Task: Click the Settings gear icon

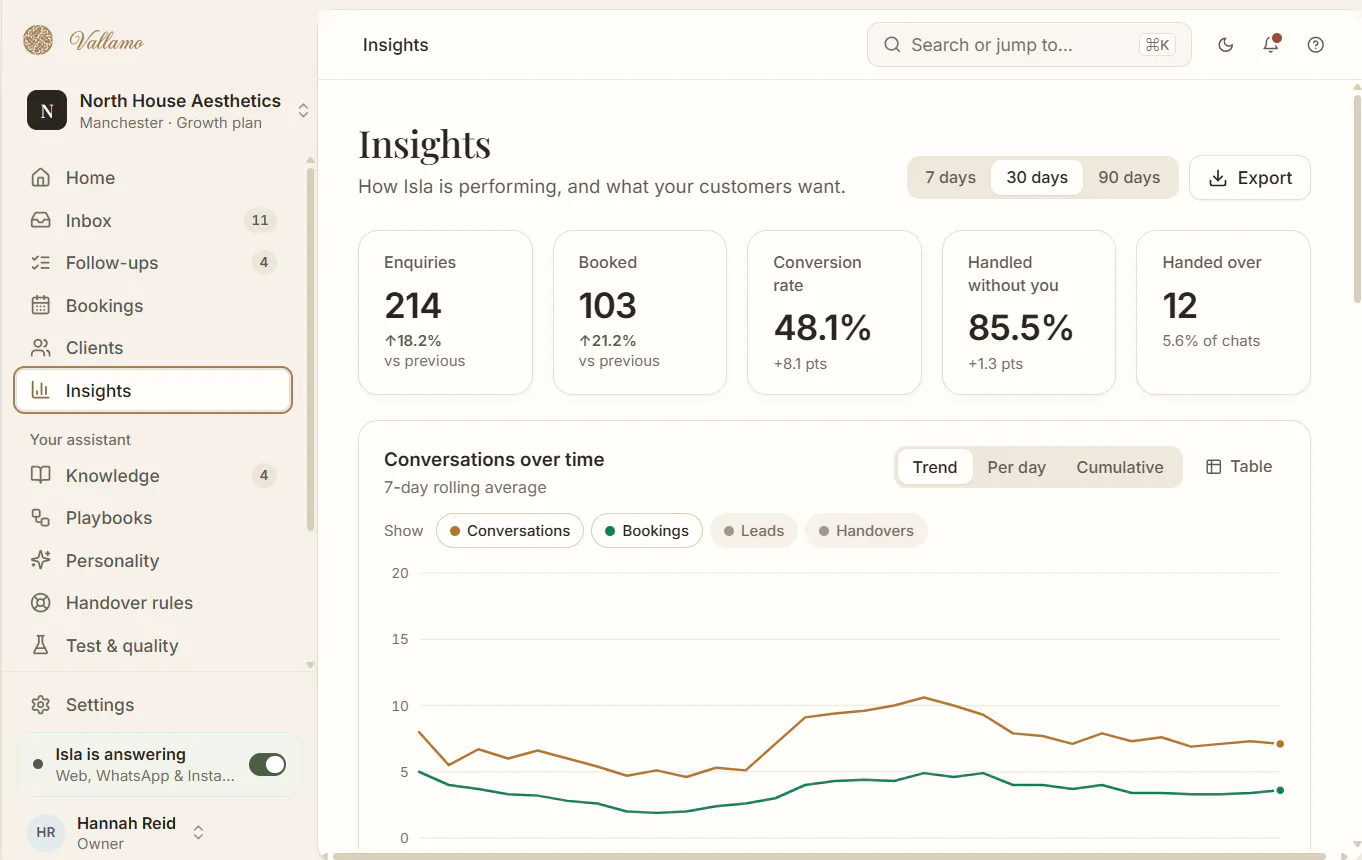Action: click(x=41, y=705)
